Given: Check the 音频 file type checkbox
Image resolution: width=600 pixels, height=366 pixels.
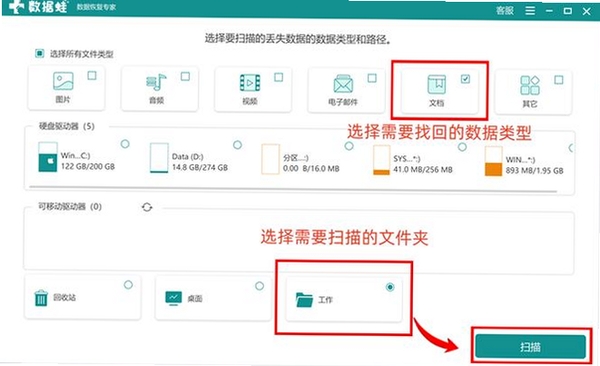Looking at the screenshot, I should point(185,77).
